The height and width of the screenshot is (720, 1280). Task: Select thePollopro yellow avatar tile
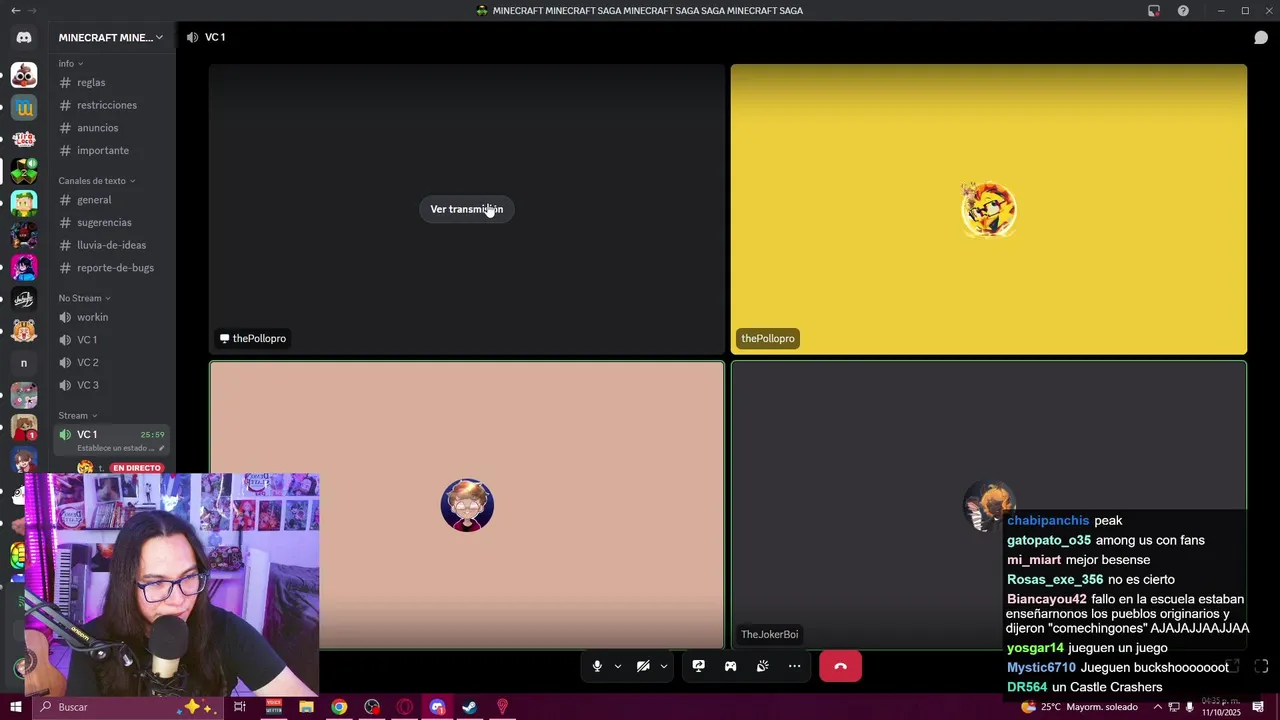(x=988, y=209)
